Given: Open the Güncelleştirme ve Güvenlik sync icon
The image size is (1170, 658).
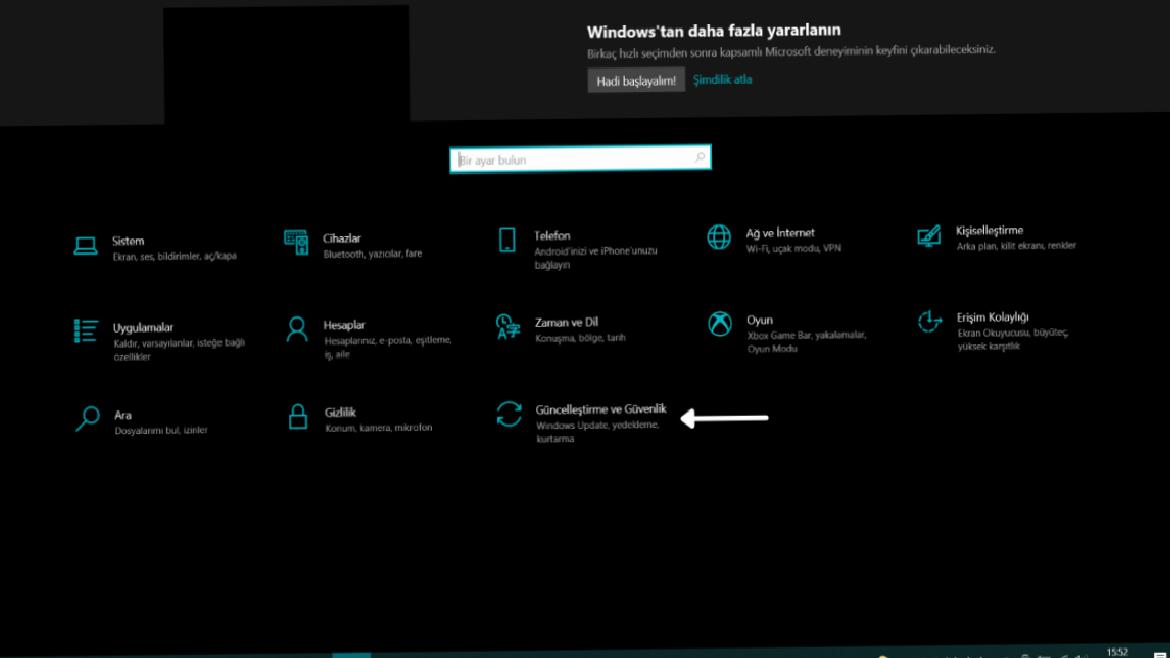Looking at the screenshot, I should [x=509, y=414].
